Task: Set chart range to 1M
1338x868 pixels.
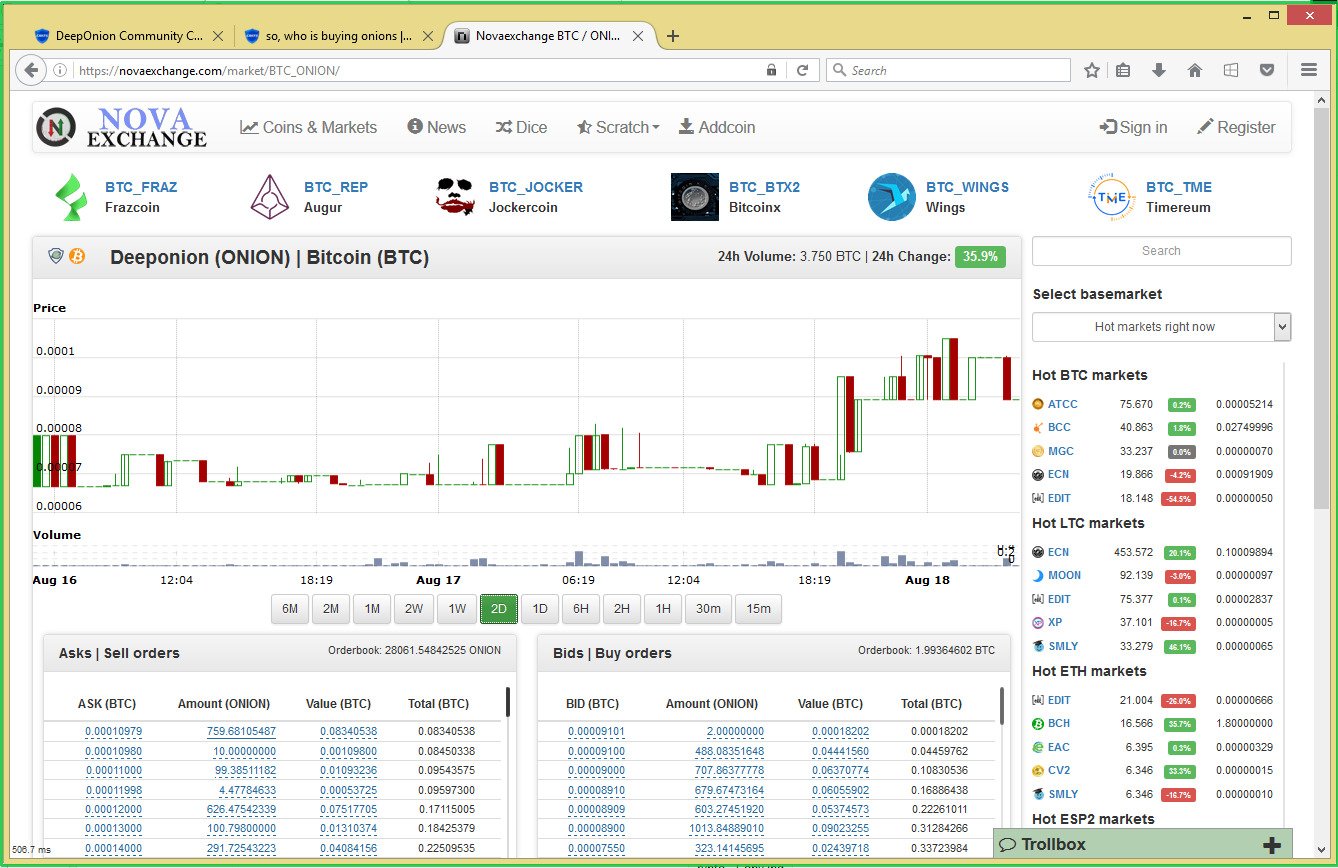Action: point(371,609)
